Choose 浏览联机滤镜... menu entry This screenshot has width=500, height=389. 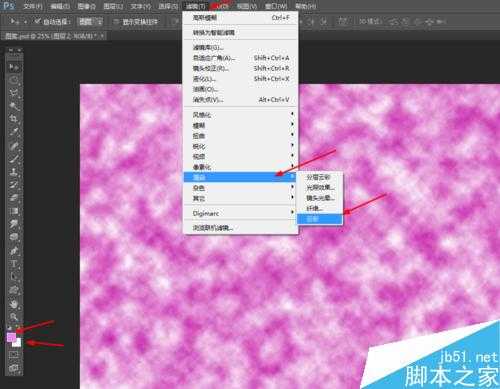(x=240, y=228)
